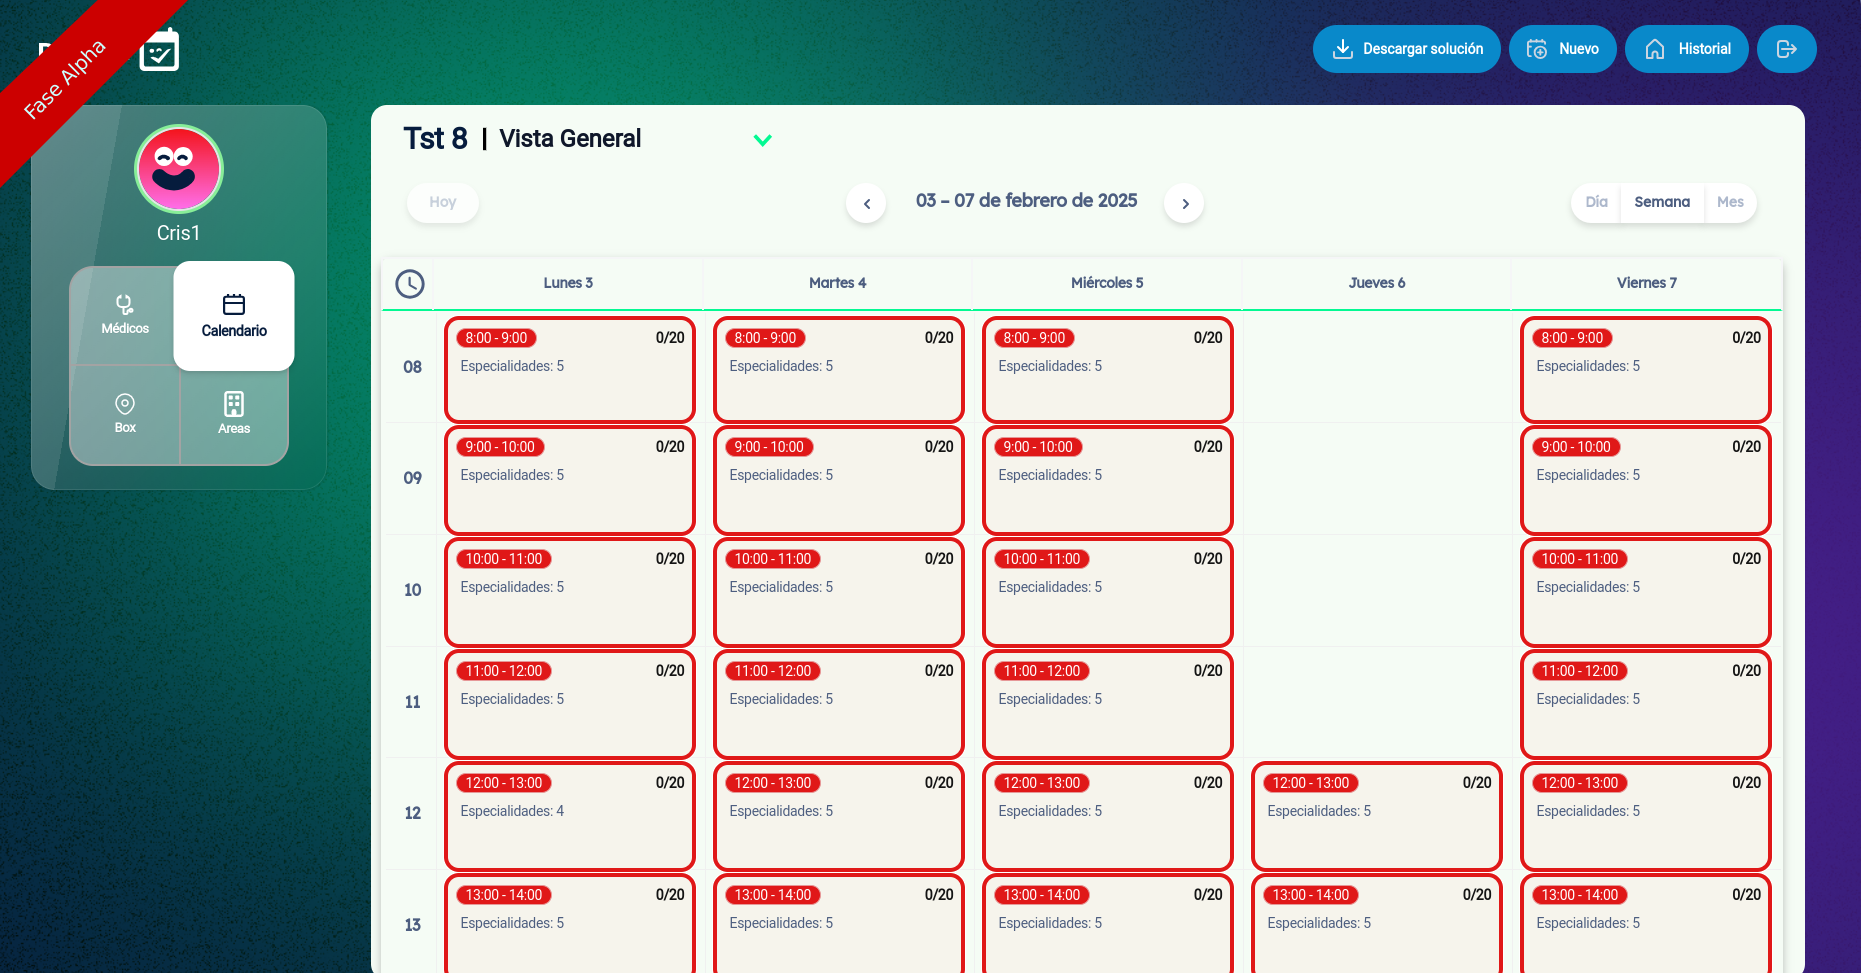Open the Areas section
The image size is (1861, 973).
pyautogui.click(x=234, y=413)
